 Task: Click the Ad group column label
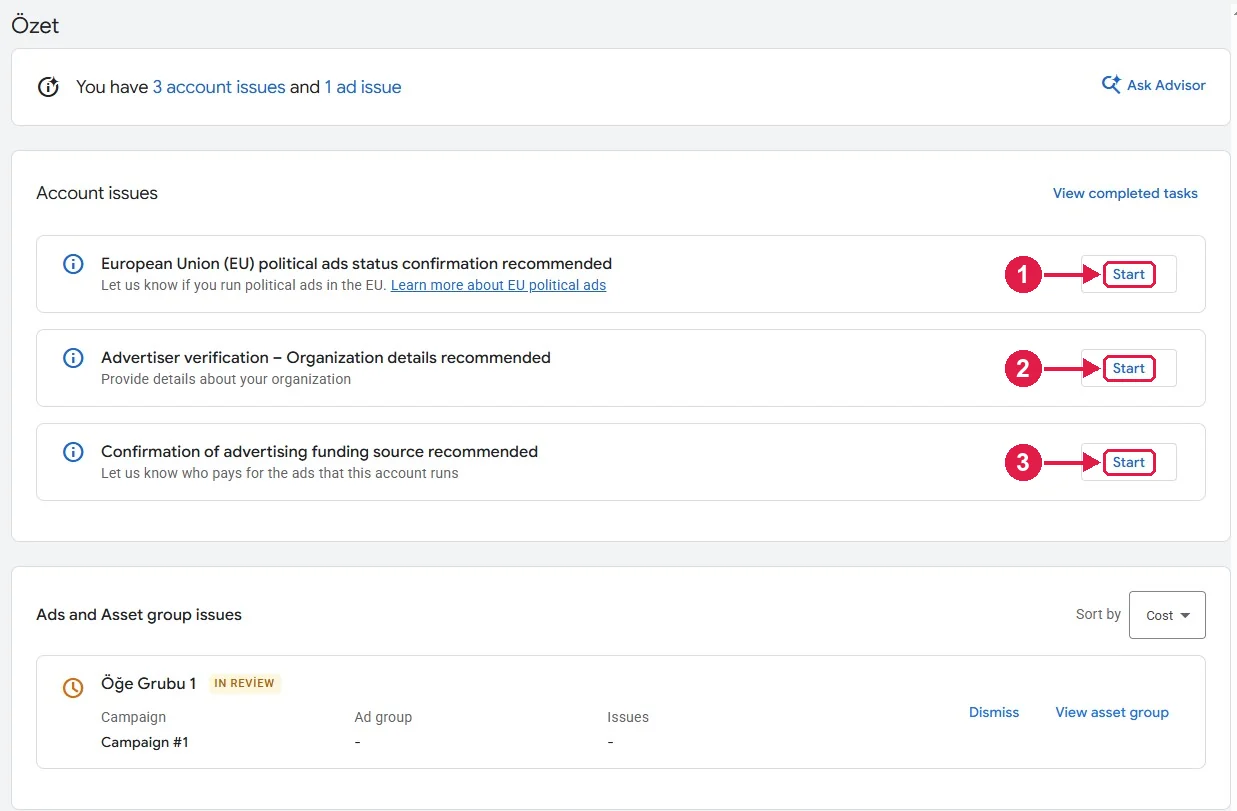[x=383, y=717]
